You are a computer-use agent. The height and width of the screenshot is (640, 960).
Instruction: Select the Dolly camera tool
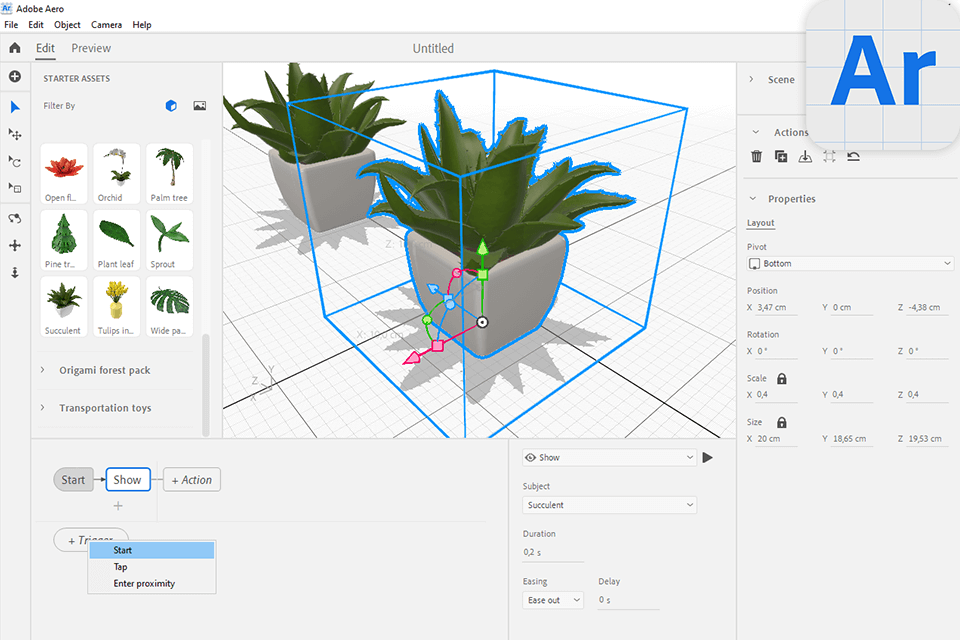[15, 272]
